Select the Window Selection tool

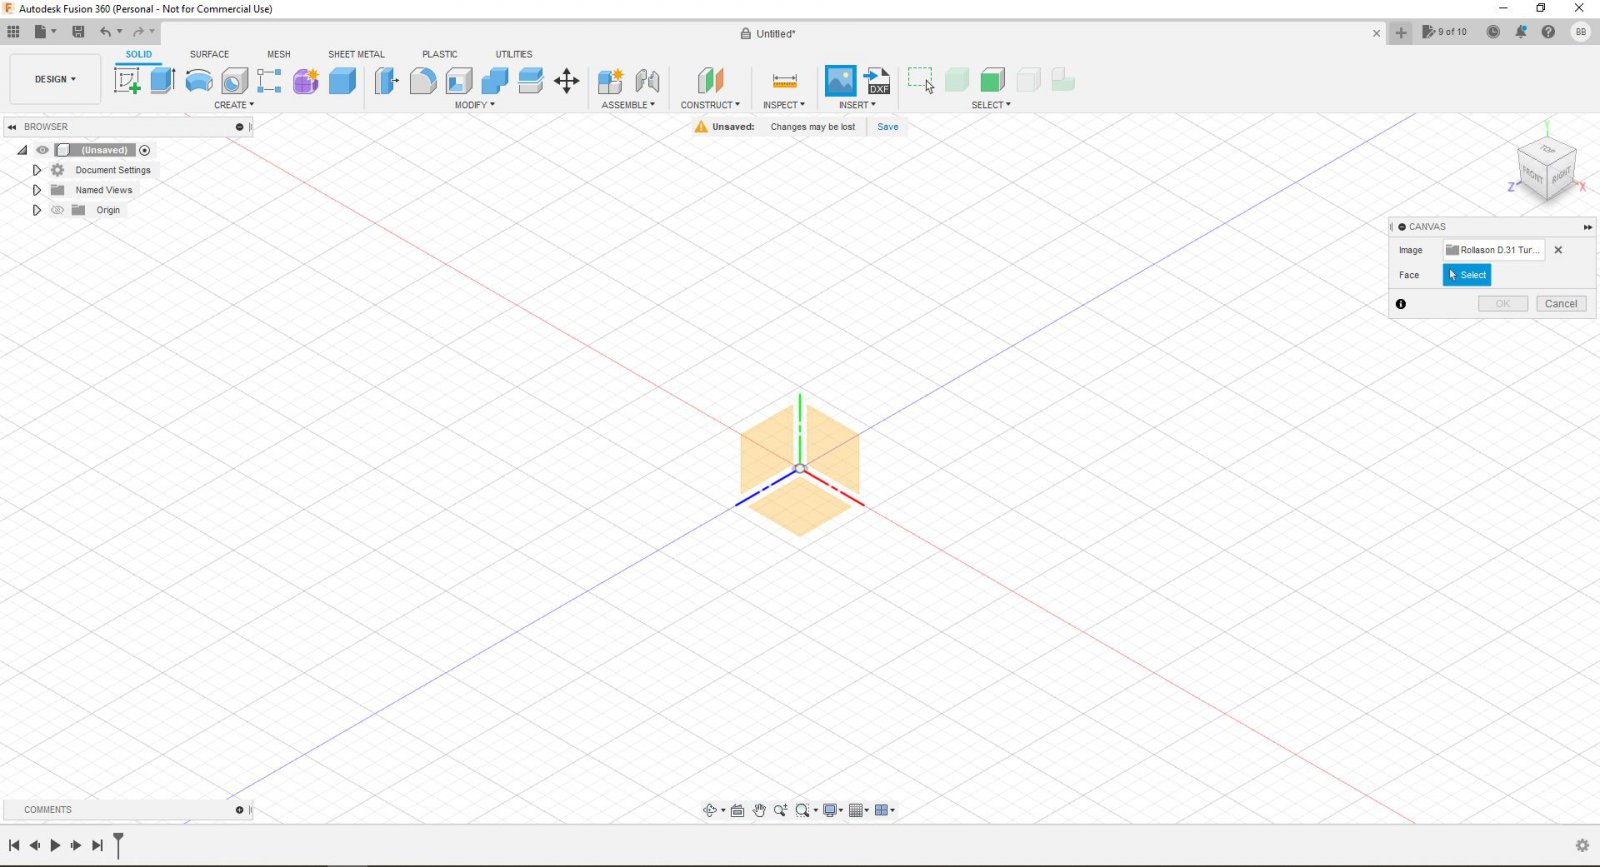(x=921, y=81)
